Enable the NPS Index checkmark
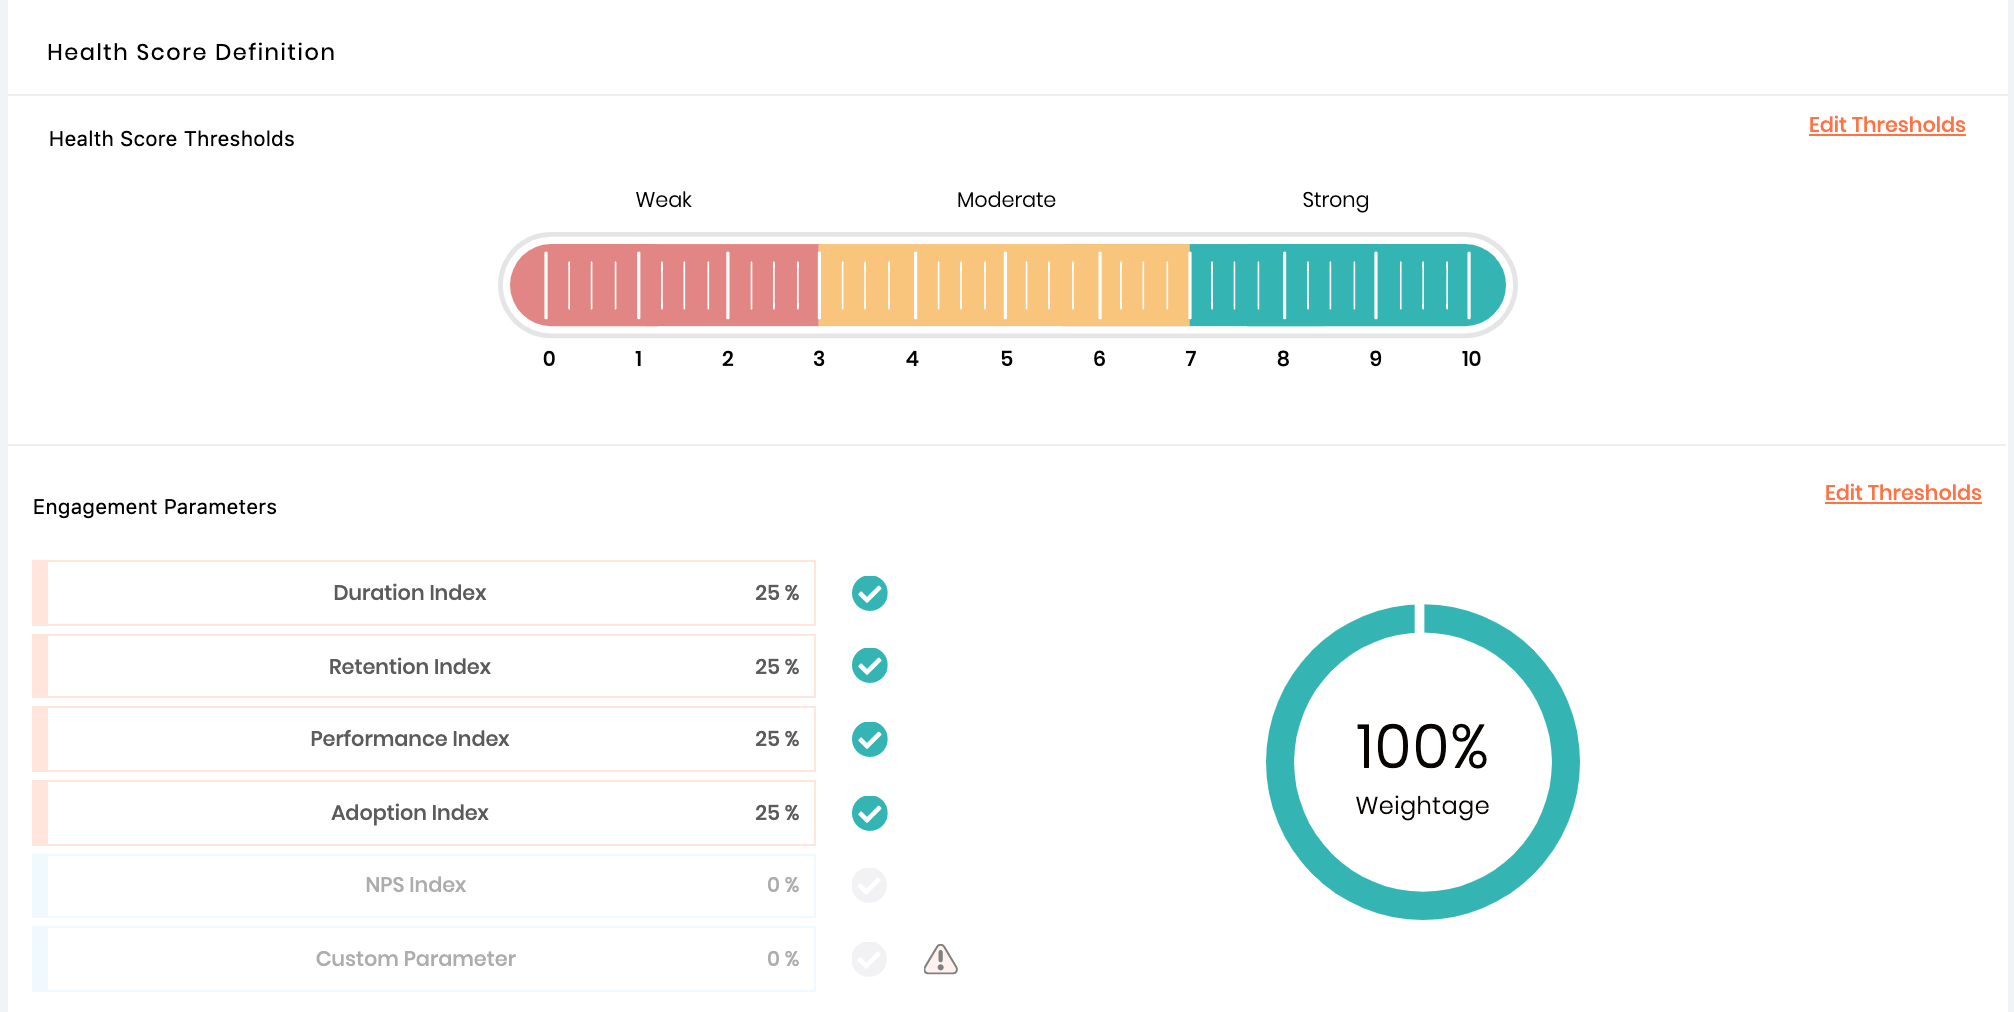The image size is (2014, 1012). click(869, 885)
